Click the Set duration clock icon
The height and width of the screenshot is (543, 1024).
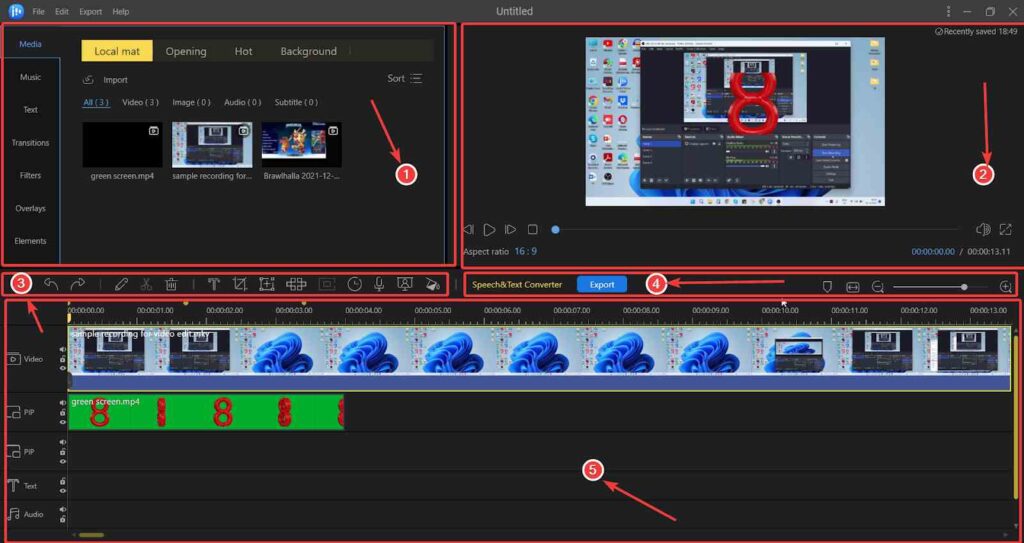pos(355,284)
